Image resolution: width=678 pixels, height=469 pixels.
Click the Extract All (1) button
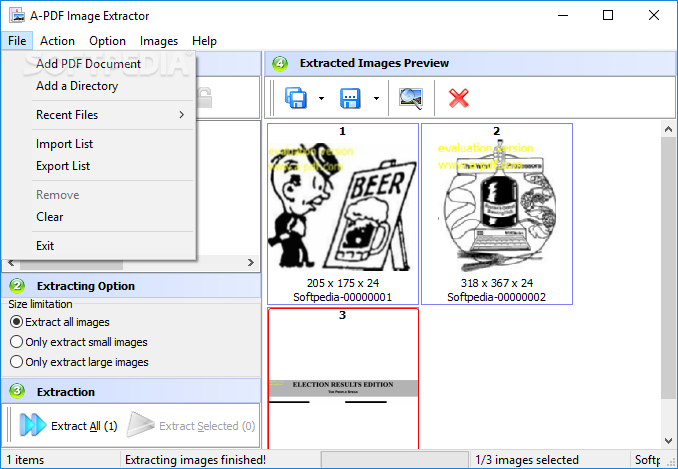(68, 425)
